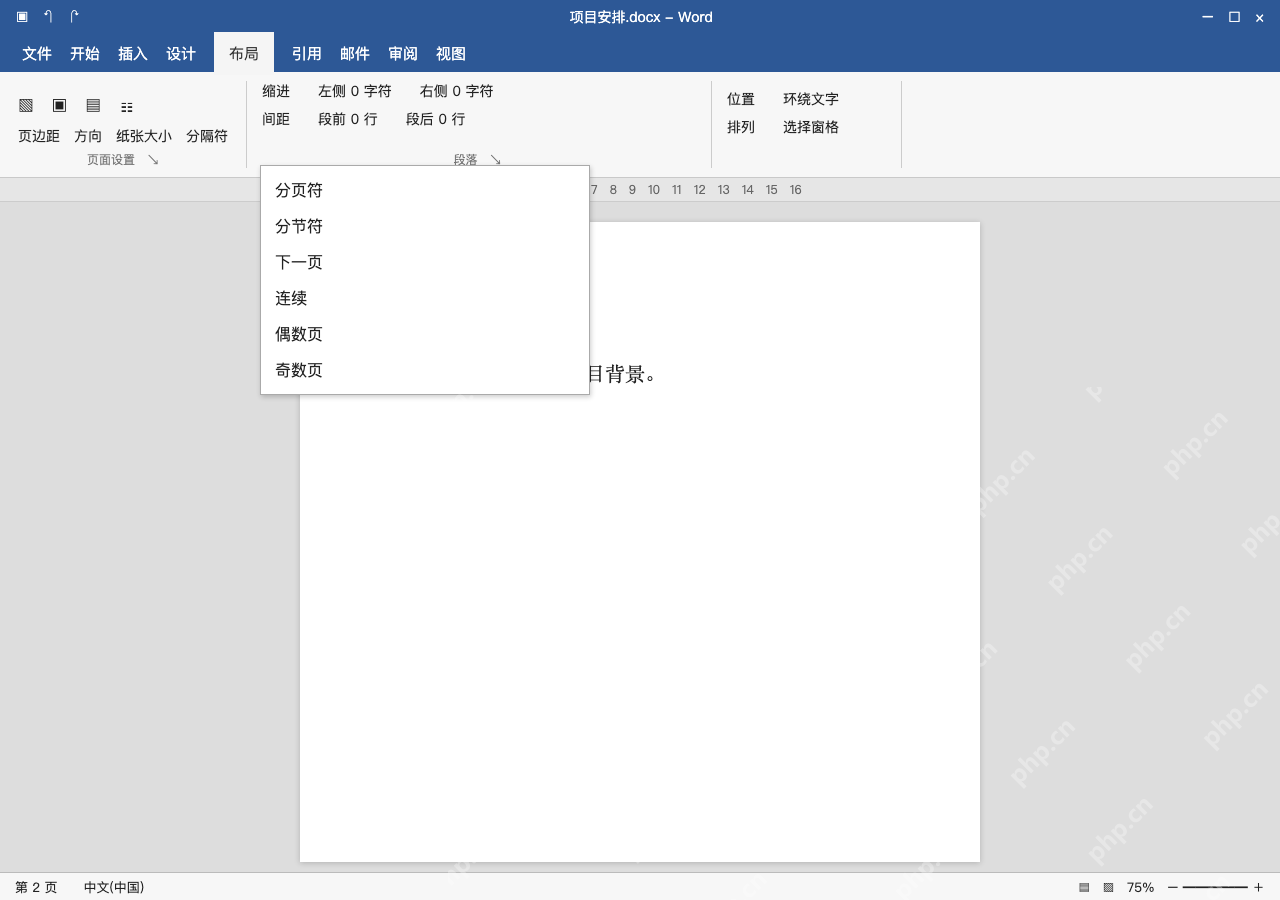Switch to the 插入 tab
Image resolution: width=1280 pixels, height=900 pixels.
133,54
